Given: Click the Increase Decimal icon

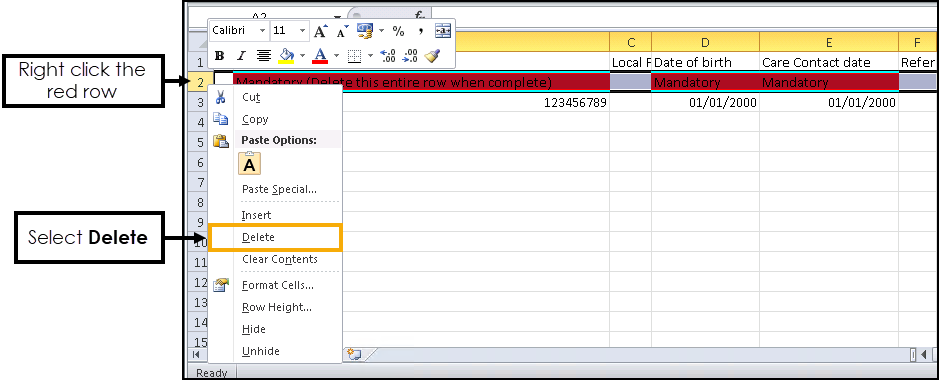Looking at the screenshot, I should [388, 56].
